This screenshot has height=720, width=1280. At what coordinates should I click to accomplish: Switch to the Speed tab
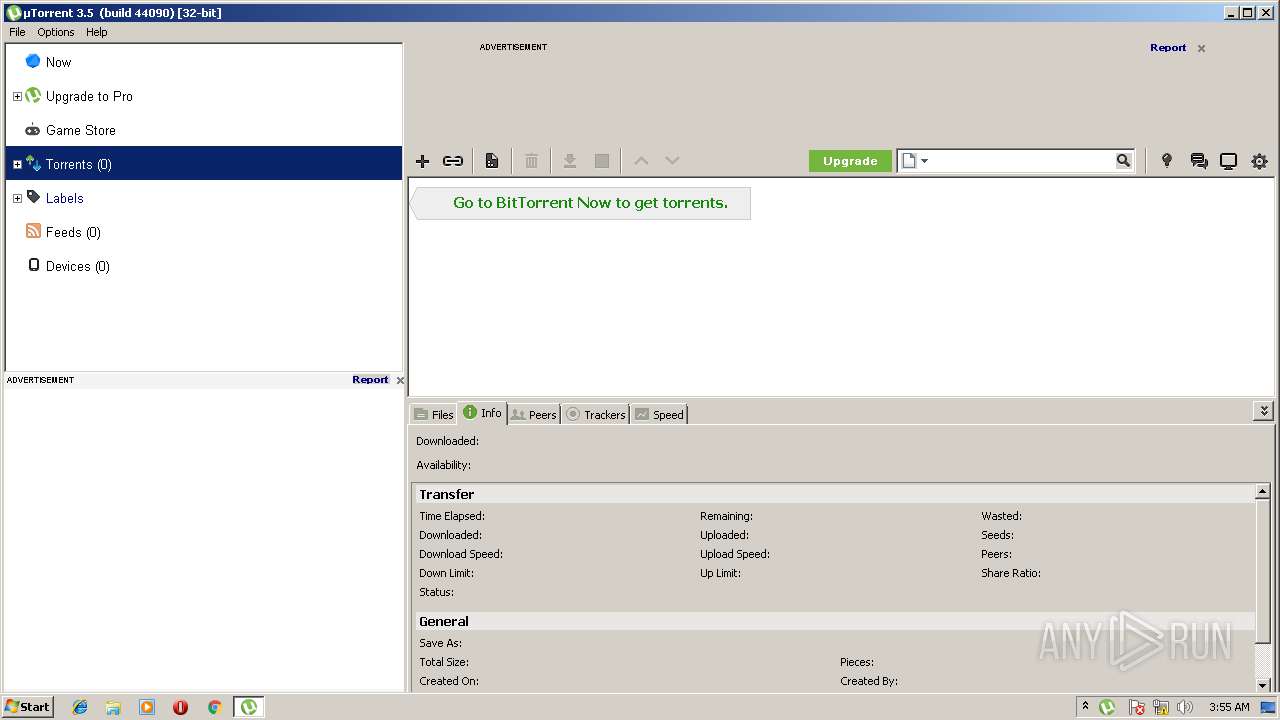coord(659,414)
